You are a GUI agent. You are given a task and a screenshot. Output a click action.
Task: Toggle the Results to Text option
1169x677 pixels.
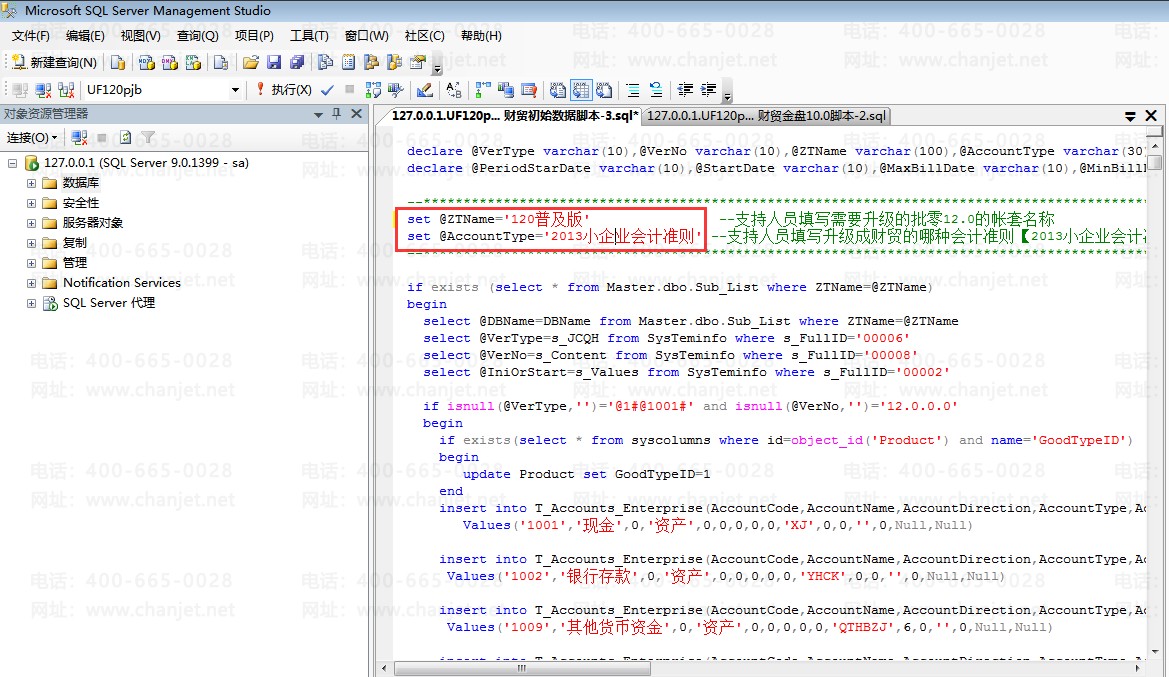(x=558, y=89)
